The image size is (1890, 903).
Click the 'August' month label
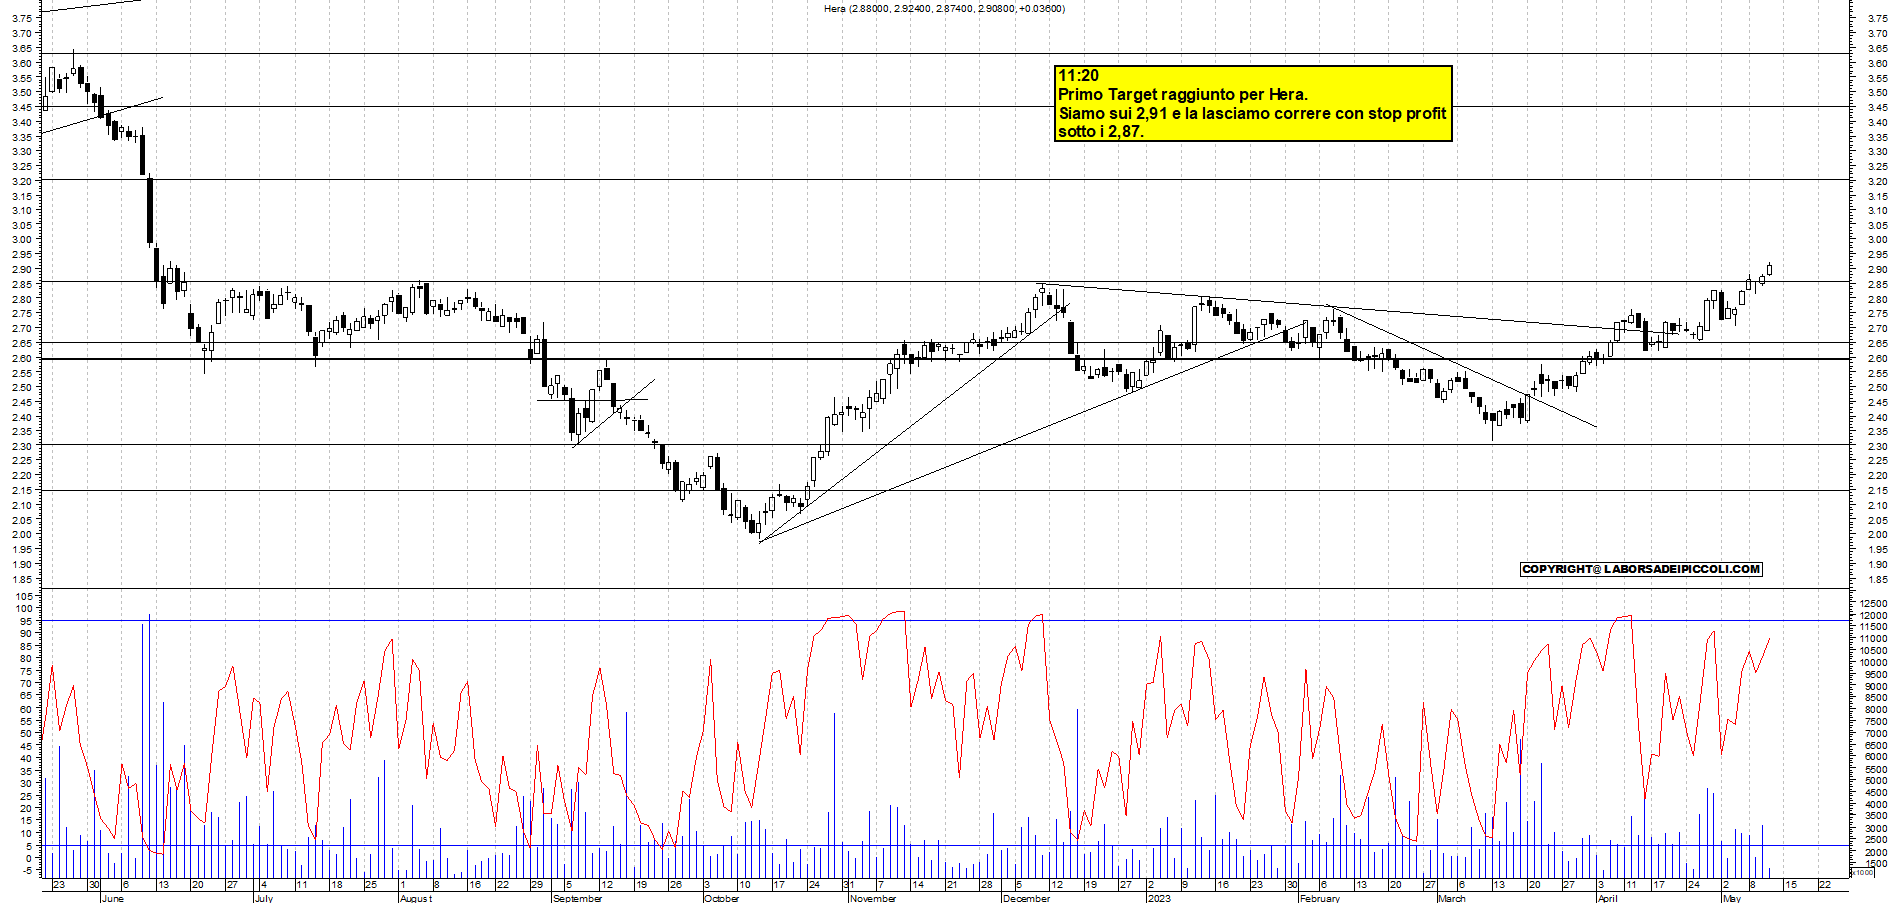point(416,898)
